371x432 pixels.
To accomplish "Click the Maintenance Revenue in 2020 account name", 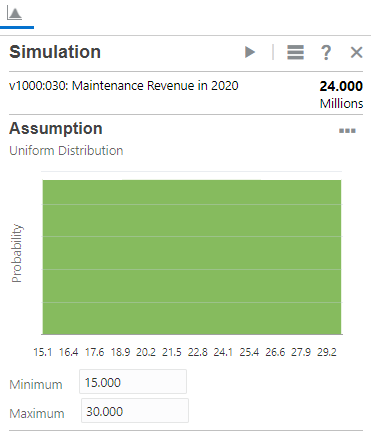I will click(x=124, y=86).
